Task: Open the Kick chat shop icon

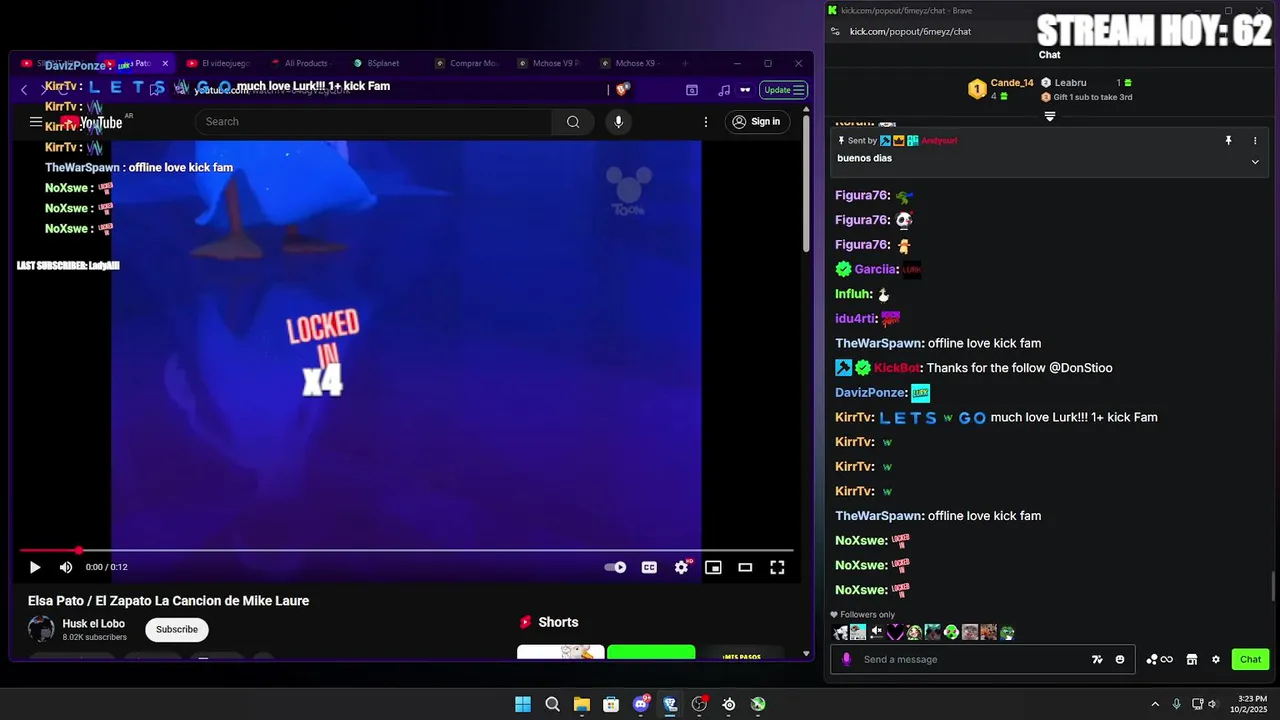Action: (x=1192, y=659)
